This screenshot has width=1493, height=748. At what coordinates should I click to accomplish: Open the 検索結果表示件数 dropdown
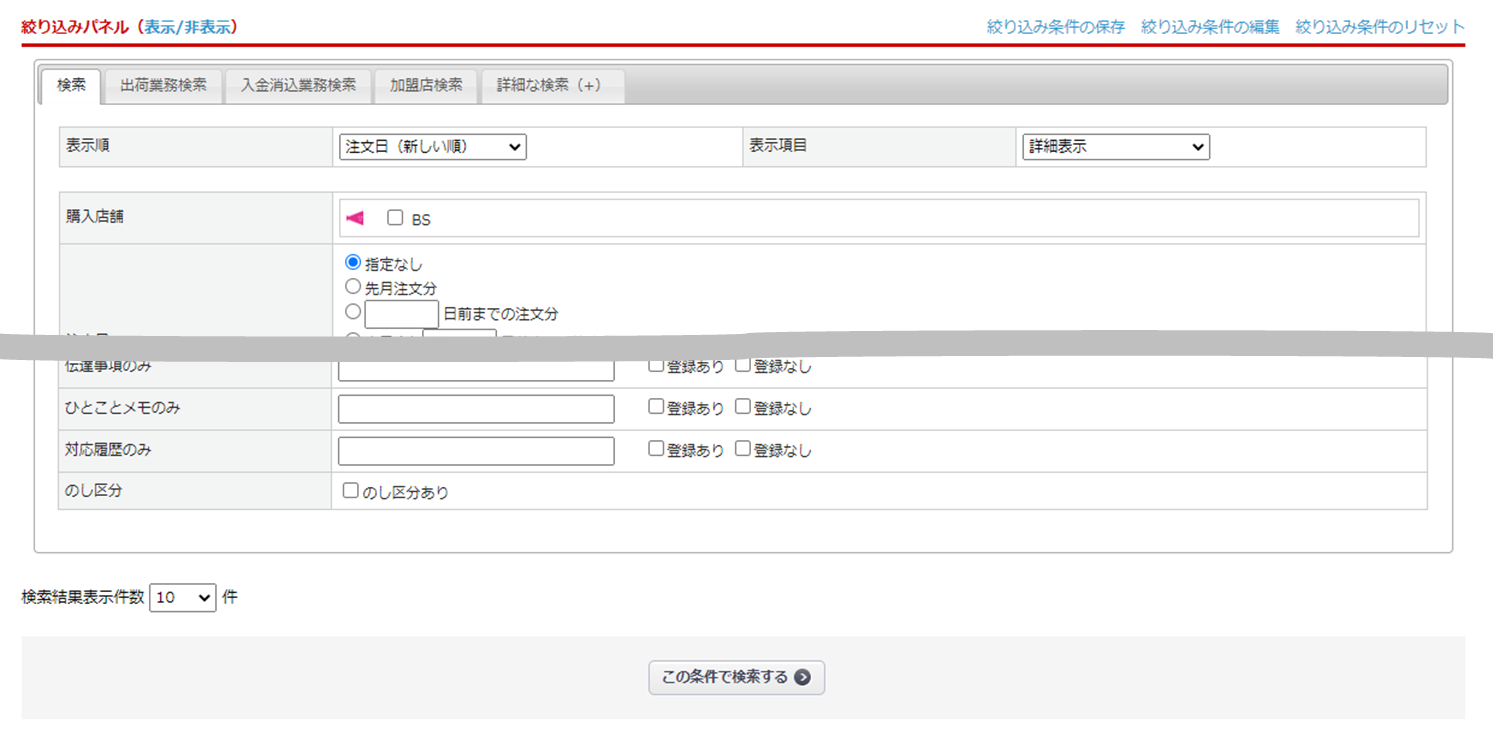[x=182, y=598]
